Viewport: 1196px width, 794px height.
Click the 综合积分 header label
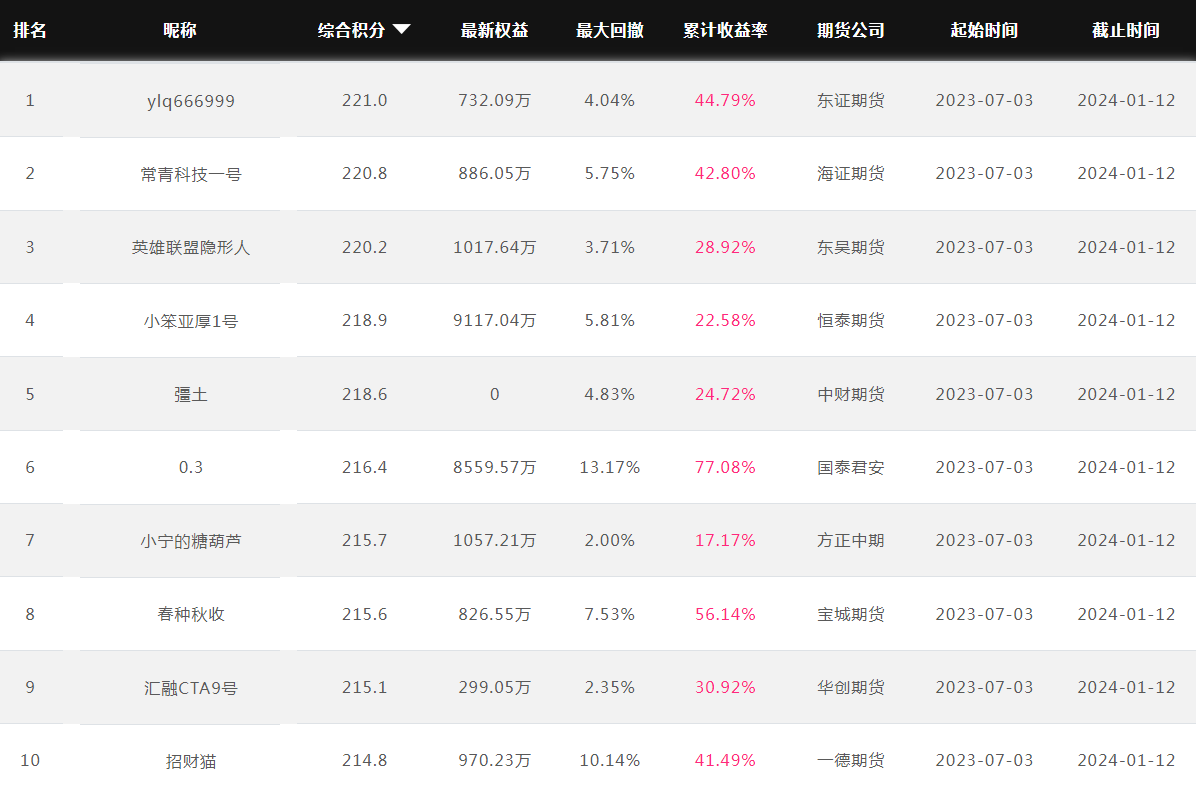point(352,31)
